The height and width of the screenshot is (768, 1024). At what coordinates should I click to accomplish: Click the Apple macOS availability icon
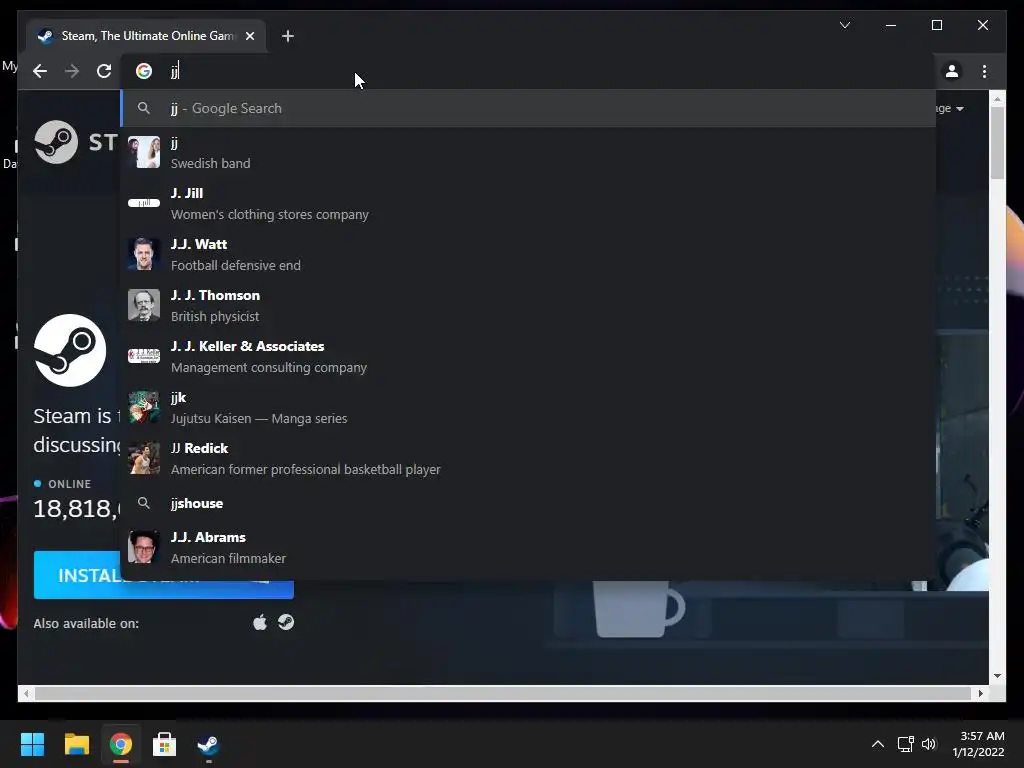tap(260, 622)
